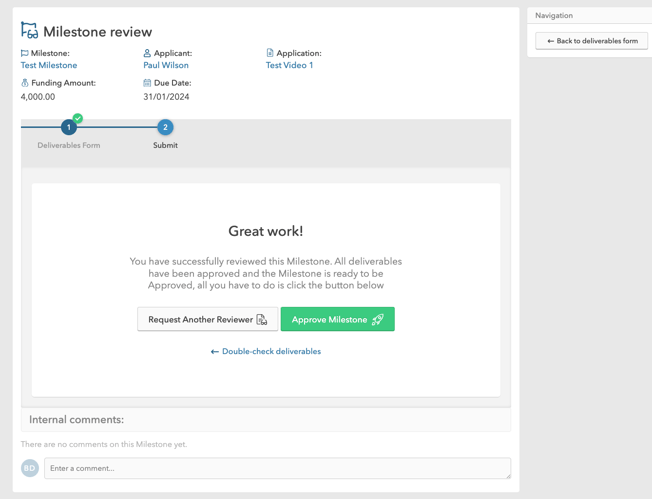Open the Deliverables Form step label
The width and height of the screenshot is (652, 499).
pyautogui.click(x=69, y=146)
